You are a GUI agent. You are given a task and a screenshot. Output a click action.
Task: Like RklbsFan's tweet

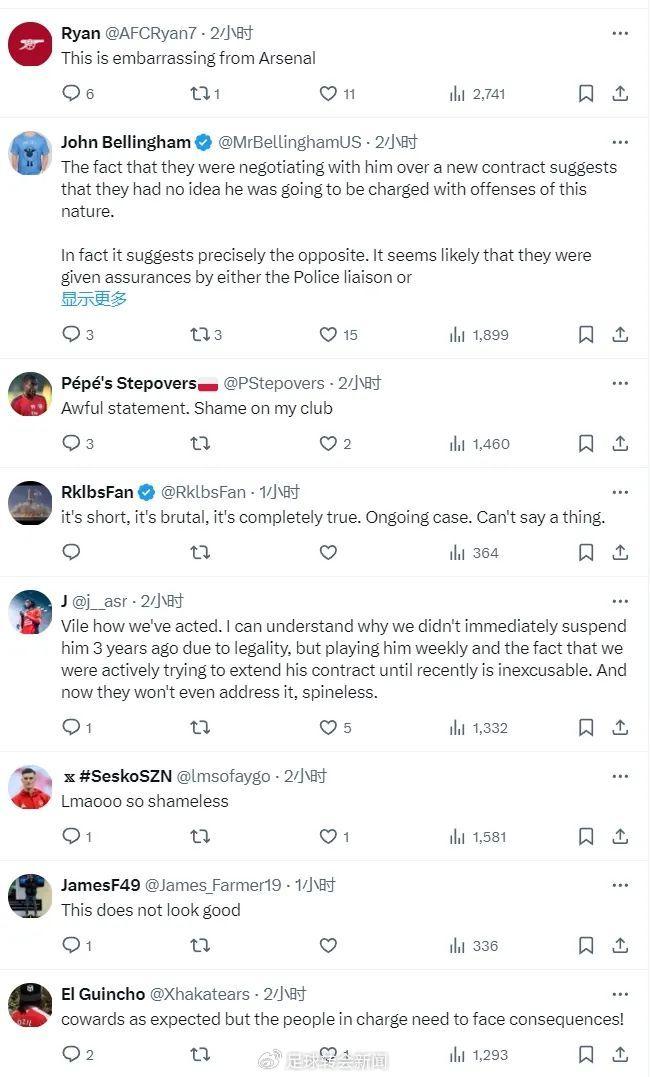click(328, 552)
